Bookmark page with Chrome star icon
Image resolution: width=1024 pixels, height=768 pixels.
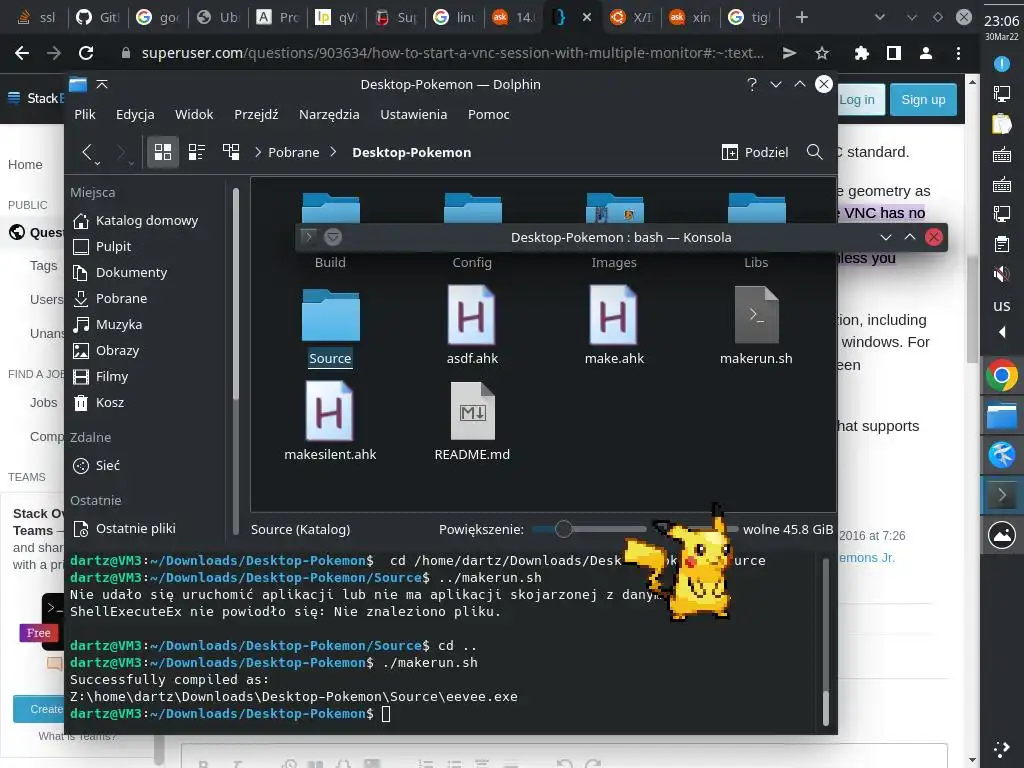[x=822, y=53]
